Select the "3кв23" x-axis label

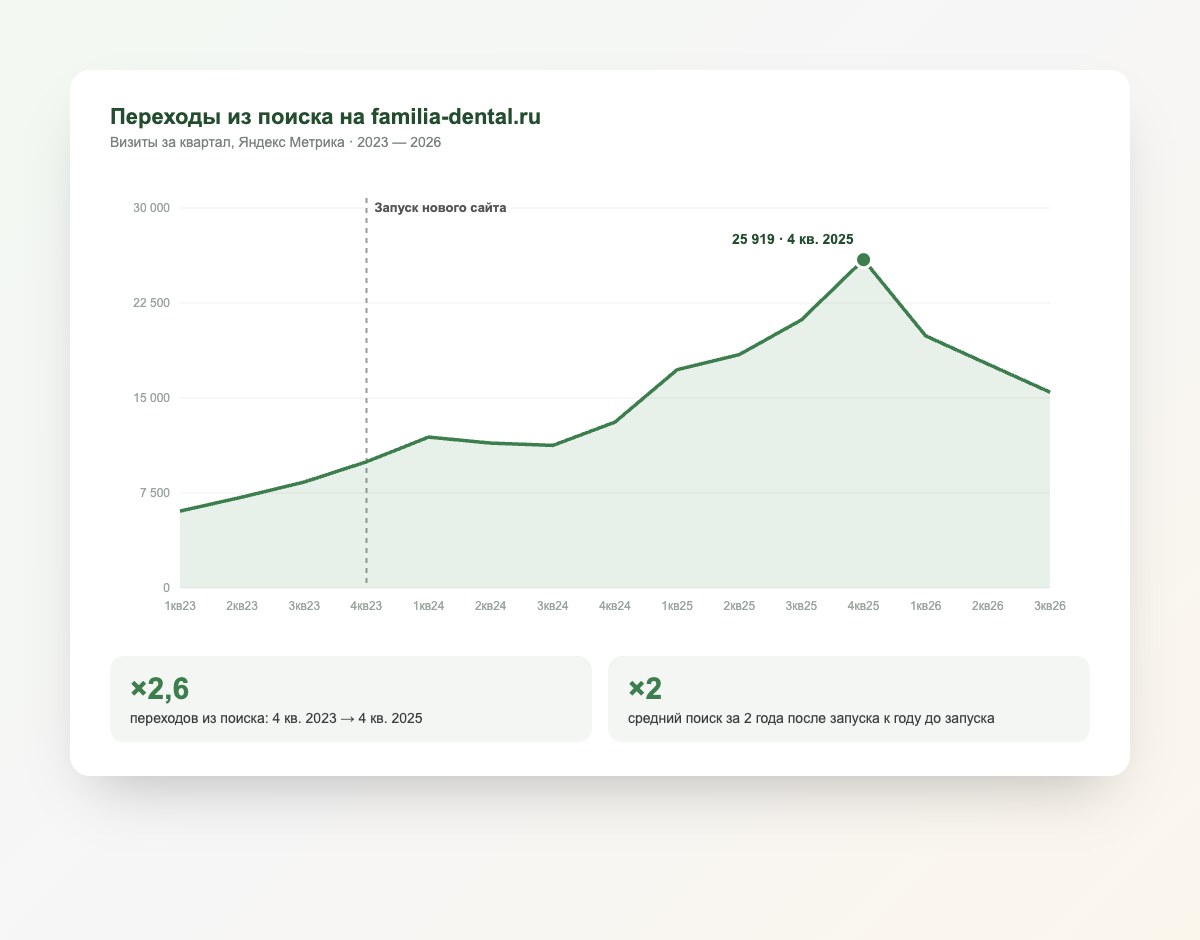(304, 606)
